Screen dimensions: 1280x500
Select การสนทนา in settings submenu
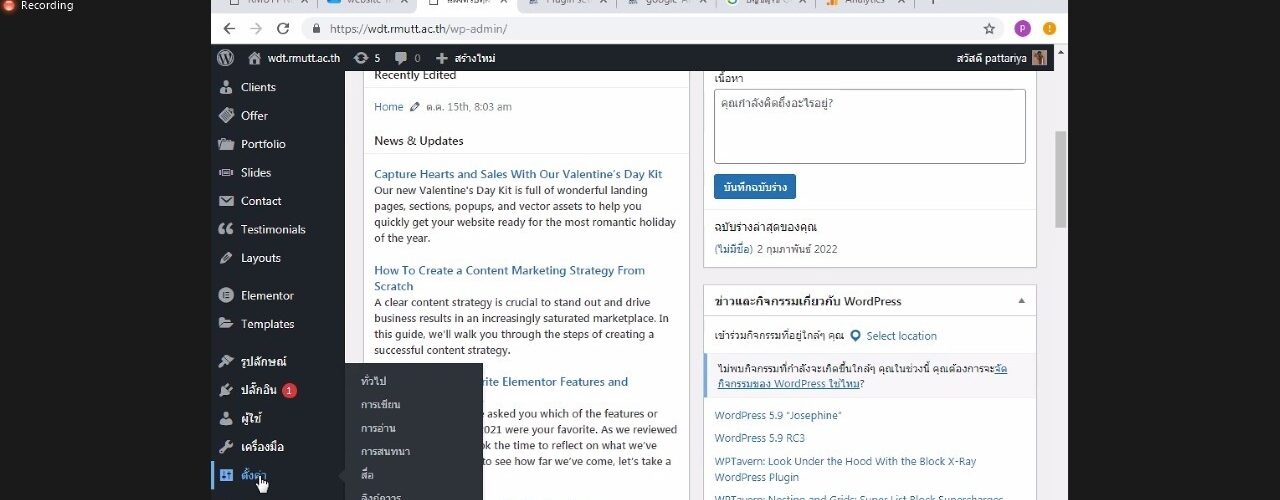point(385,451)
